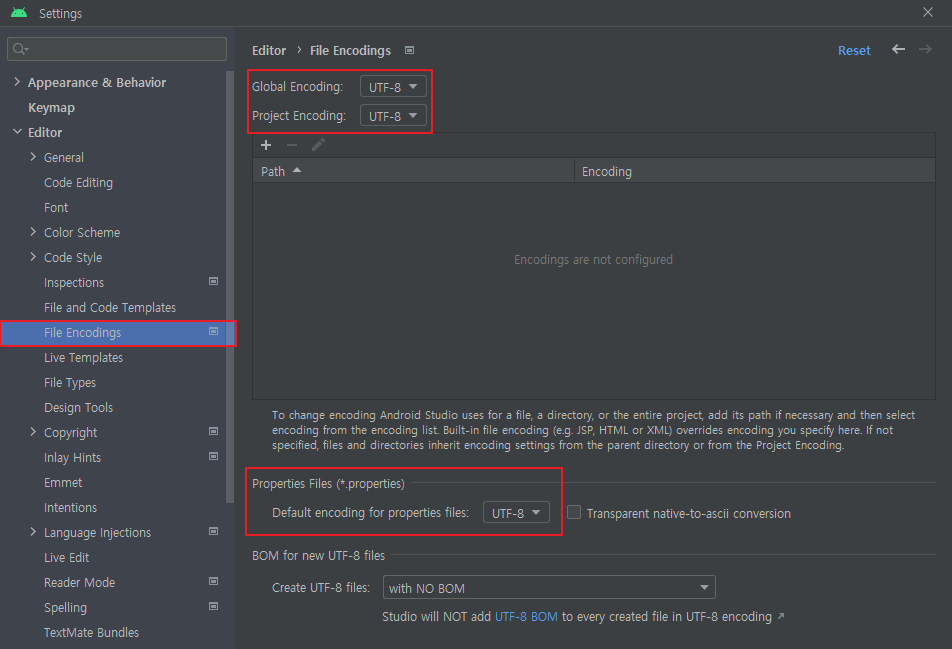Viewport: 952px width, 649px height.
Task: Open the Global Encoding dropdown
Action: click(393, 87)
